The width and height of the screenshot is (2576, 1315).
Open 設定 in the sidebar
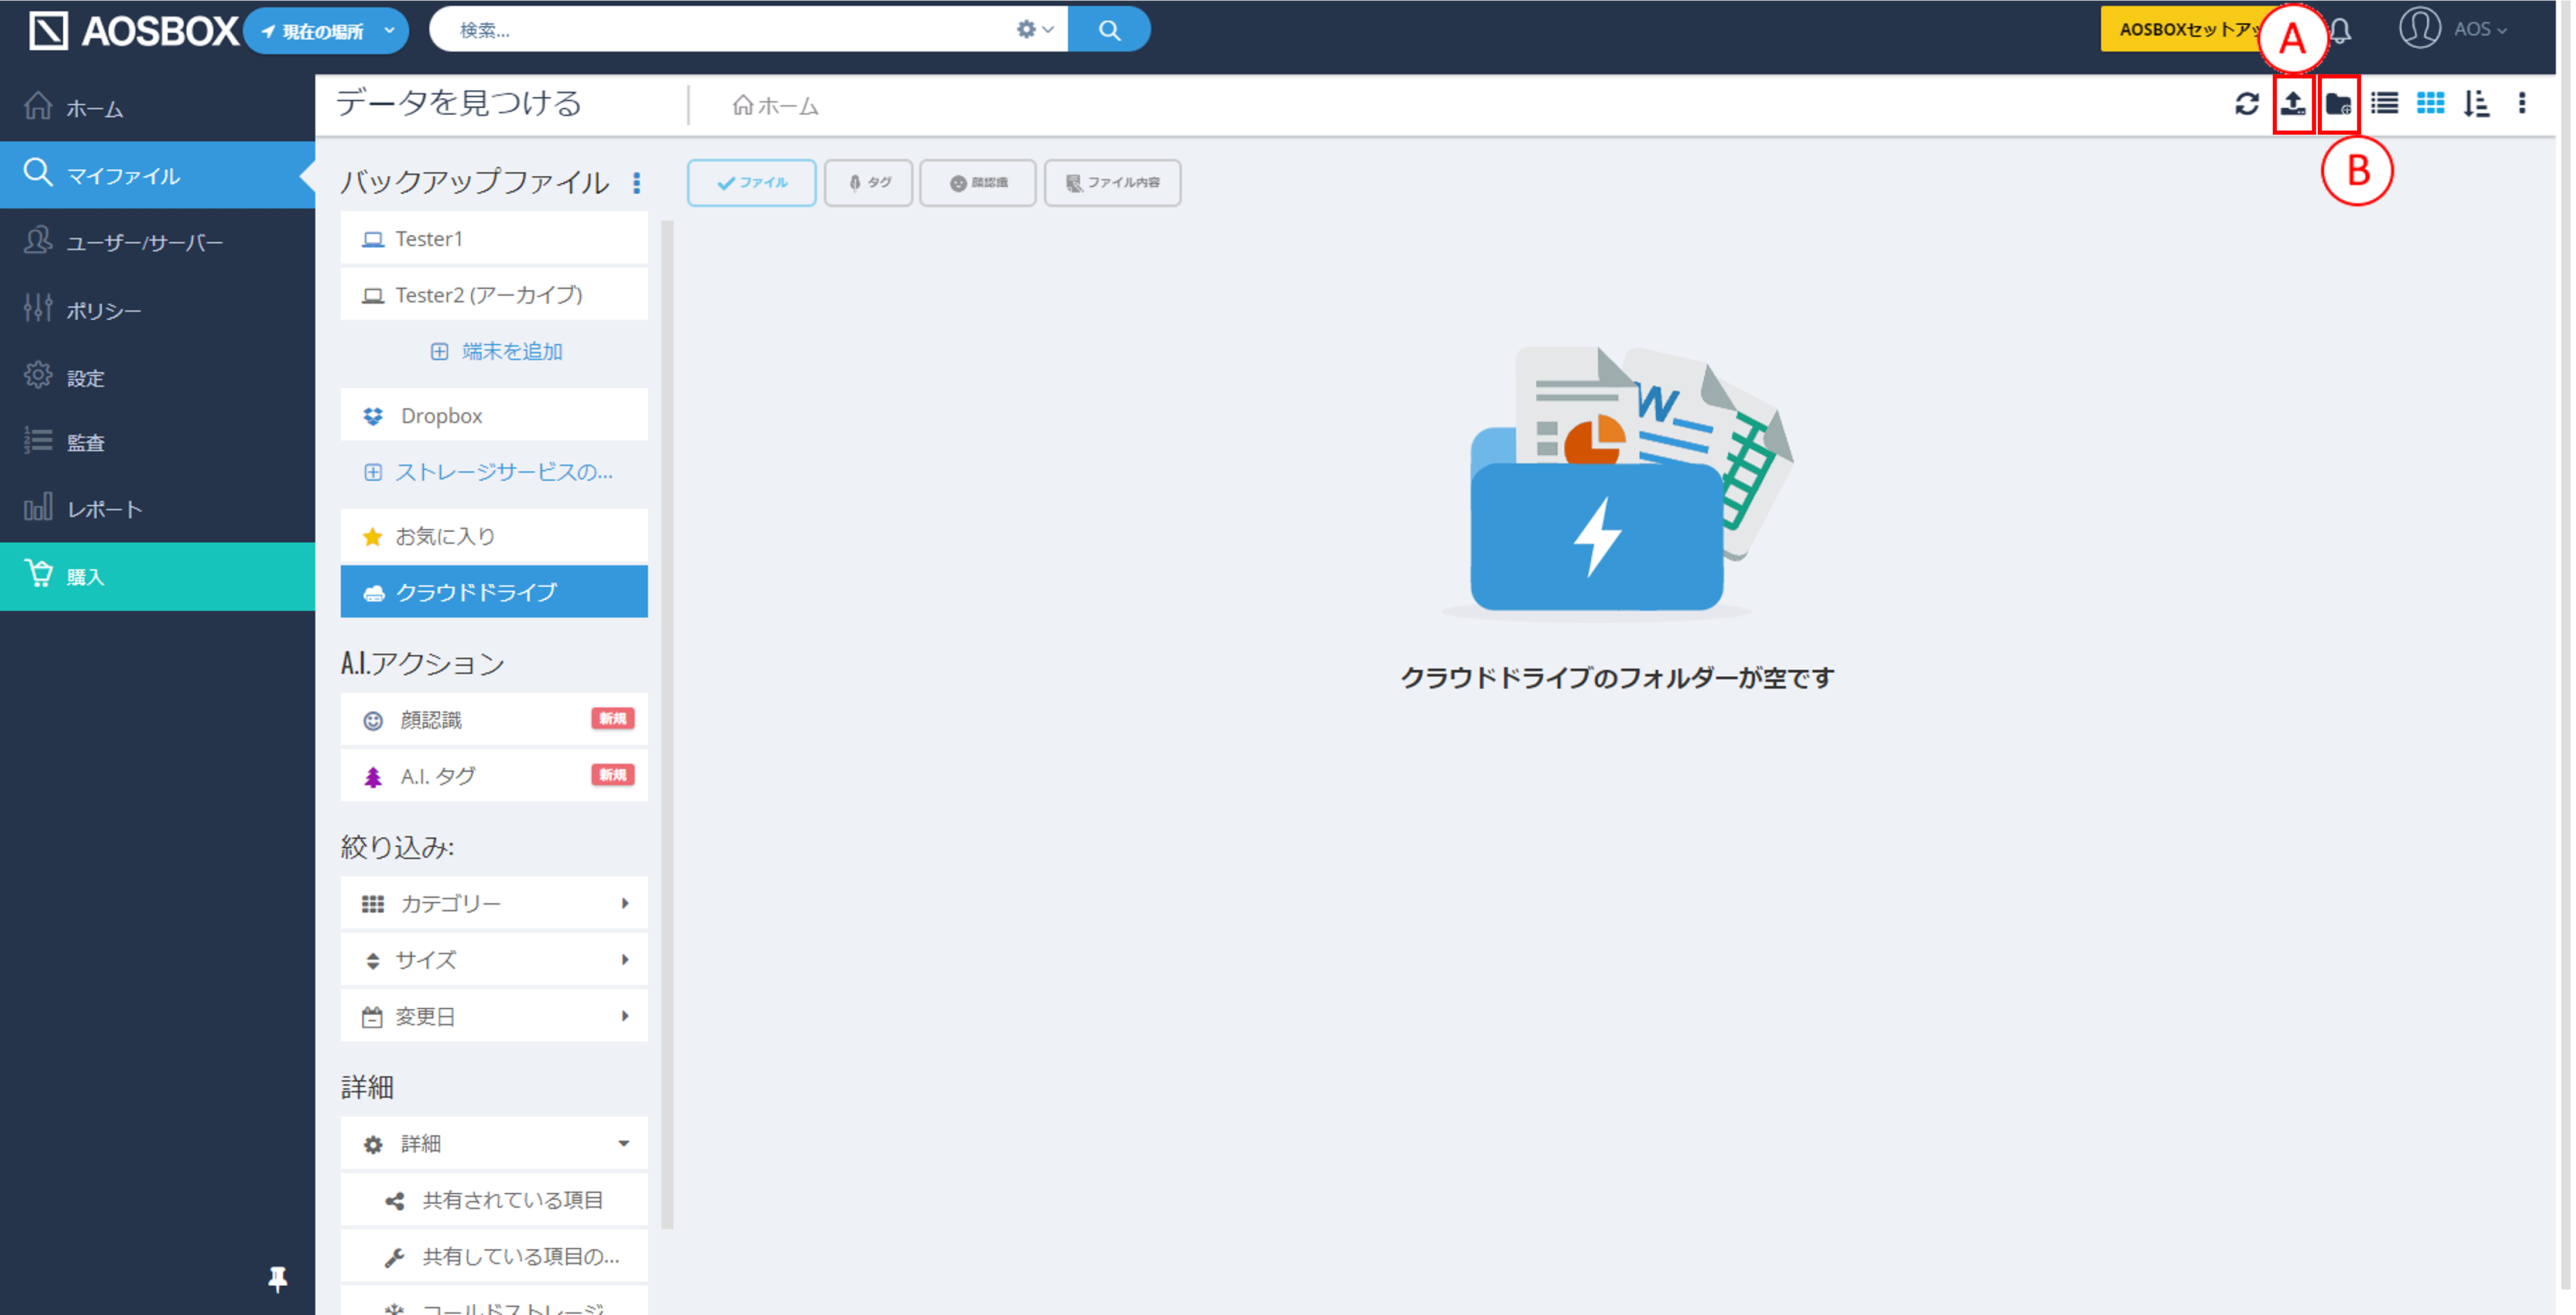(x=157, y=377)
